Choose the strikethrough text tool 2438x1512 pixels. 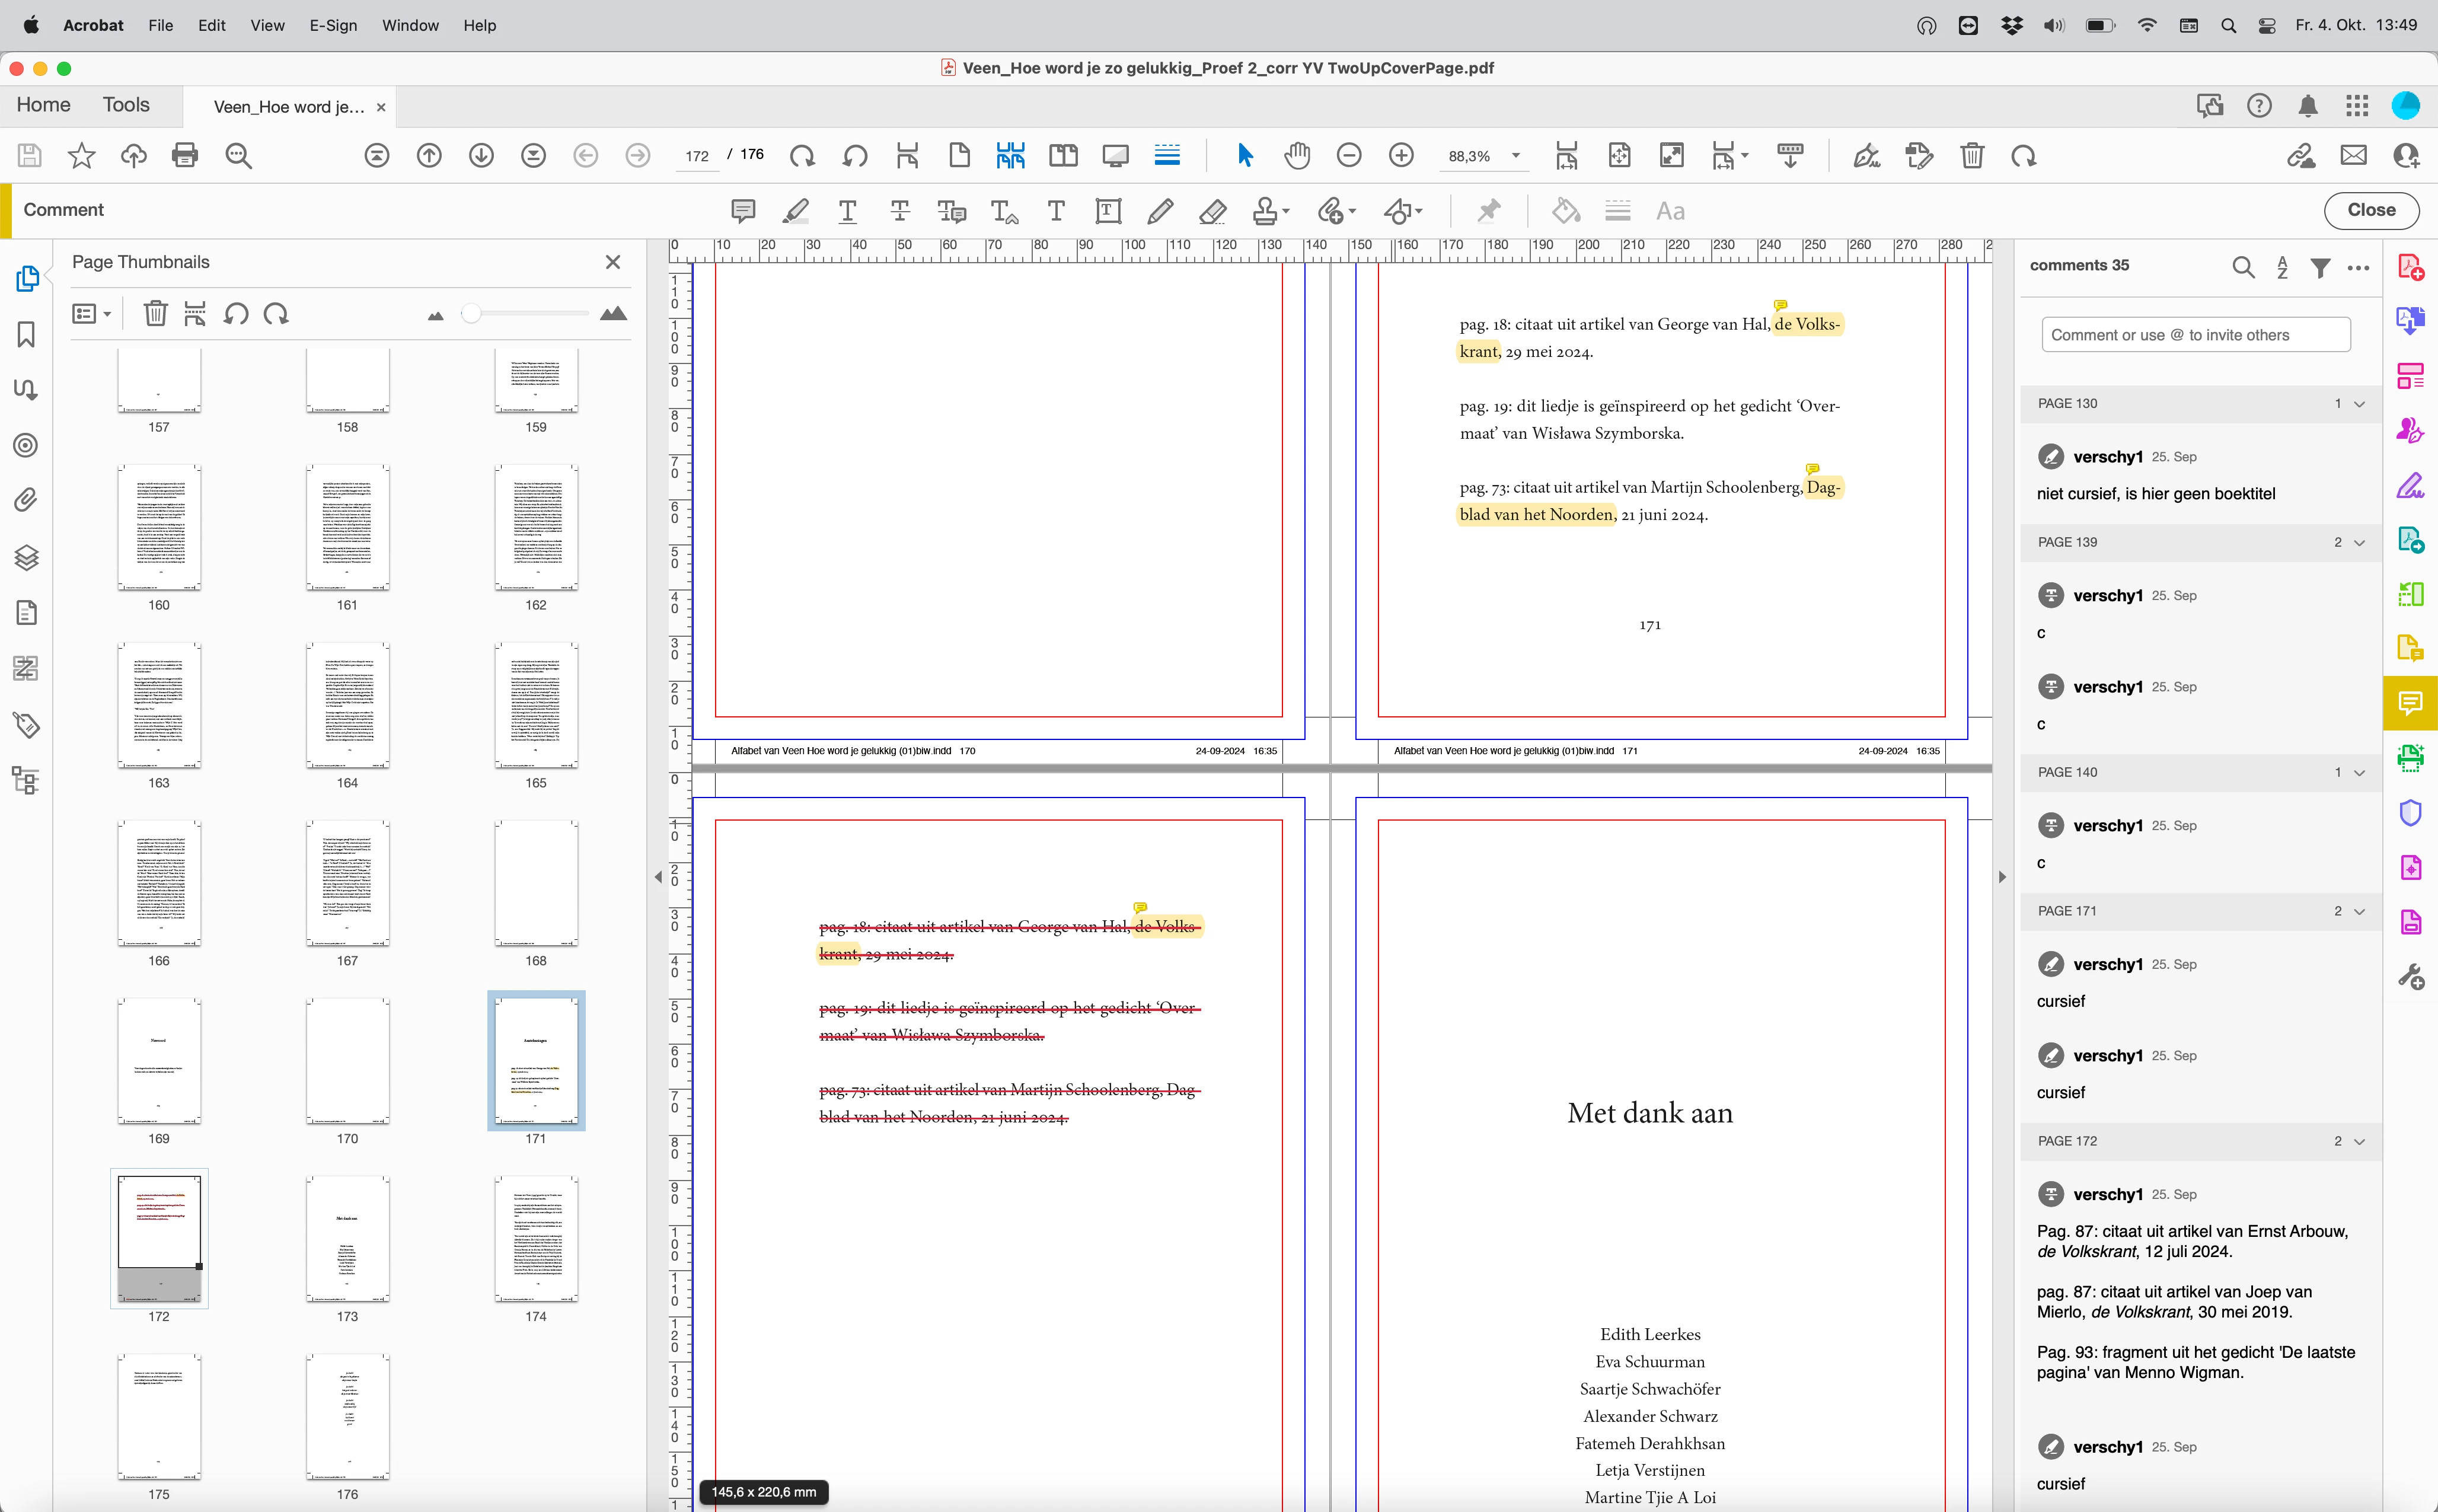899,211
